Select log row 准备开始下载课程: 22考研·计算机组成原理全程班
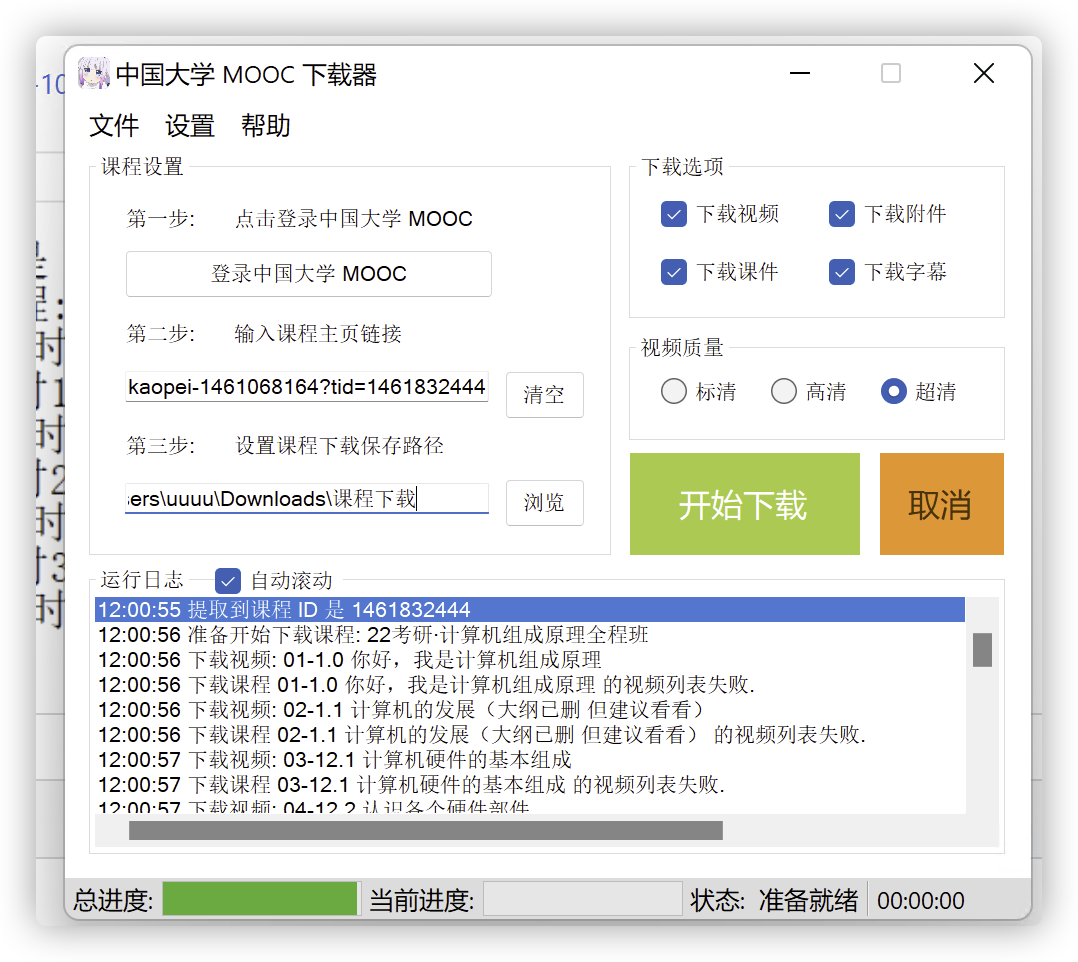The width and height of the screenshot is (1078, 962). pos(529,635)
